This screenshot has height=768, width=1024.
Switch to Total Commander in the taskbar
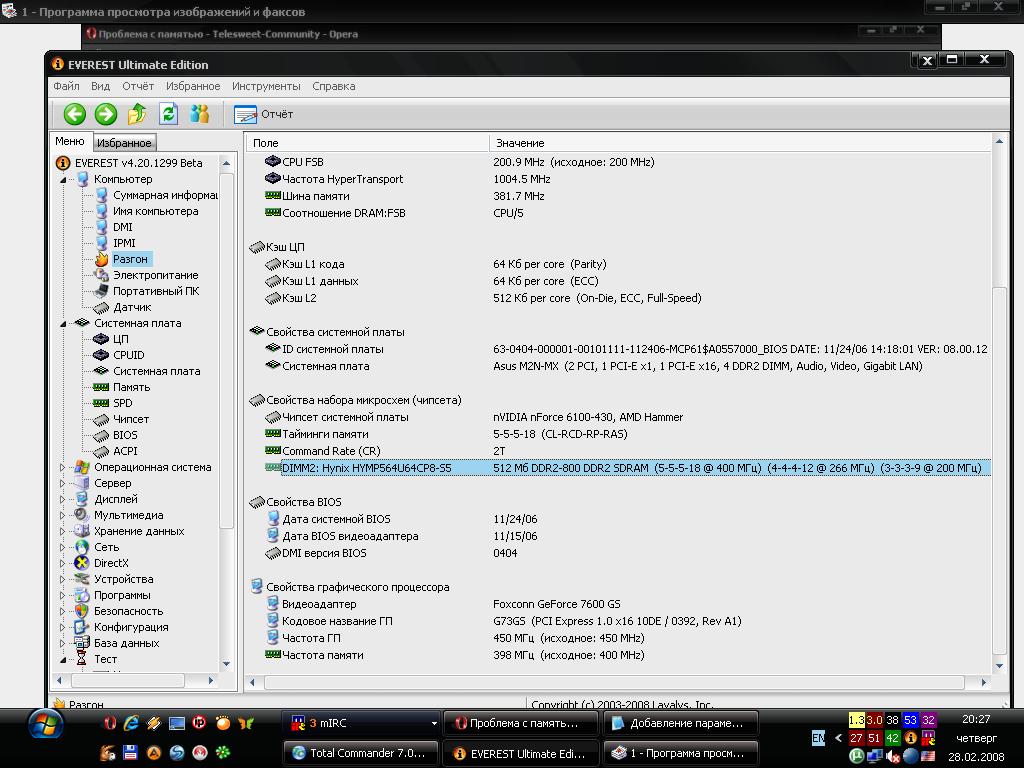360,753
